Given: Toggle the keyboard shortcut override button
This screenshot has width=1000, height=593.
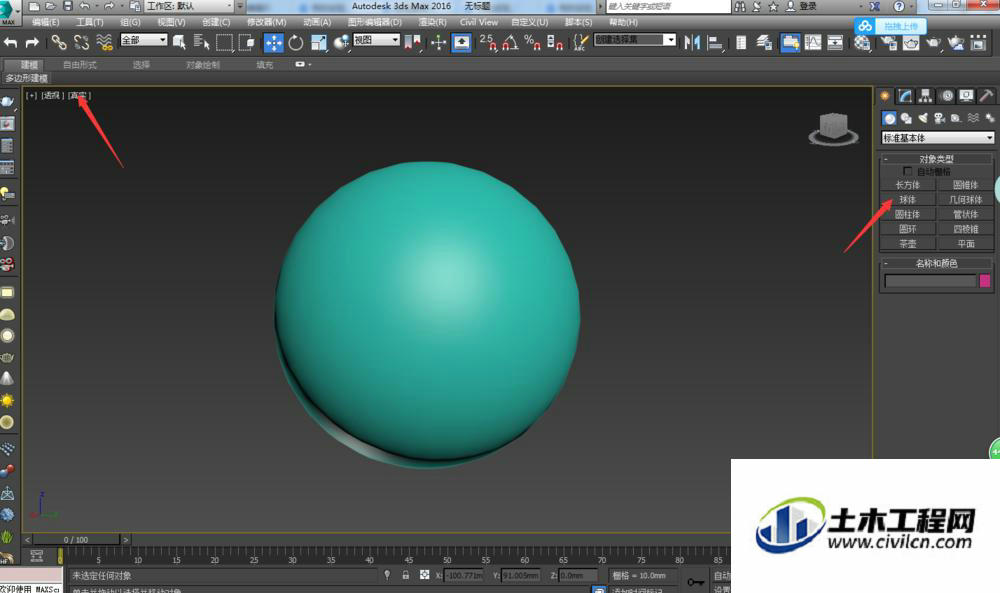Looking at the screenshot, I should (x=461, y=43).
